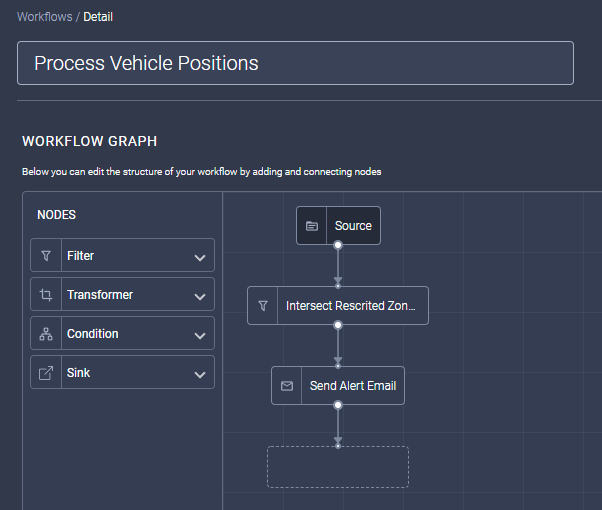The image size is (602, 510).
Task: Click the Source node folder icon
Action: (312, 226)
